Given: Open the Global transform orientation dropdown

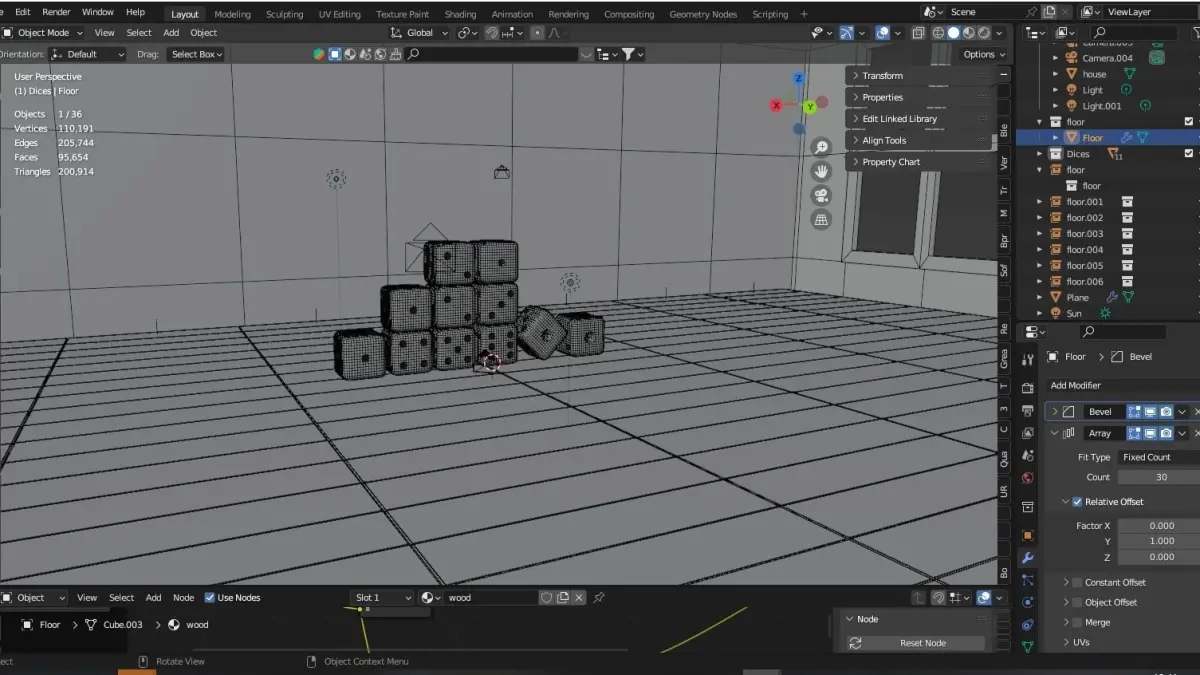Looking at the screenshot, I should coord(419,33).
